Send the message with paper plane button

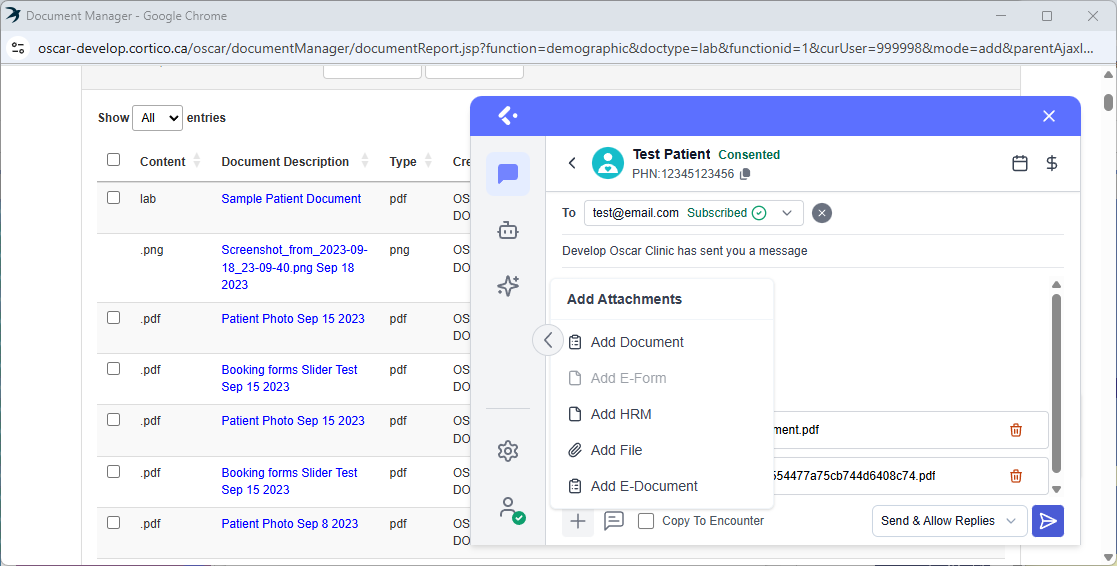click(x=1048, y=521)
